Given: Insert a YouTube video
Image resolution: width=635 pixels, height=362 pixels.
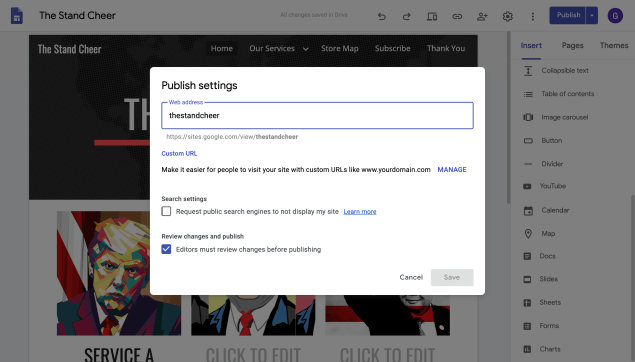Looking at the screenshot, I should (x=552, y=186).
